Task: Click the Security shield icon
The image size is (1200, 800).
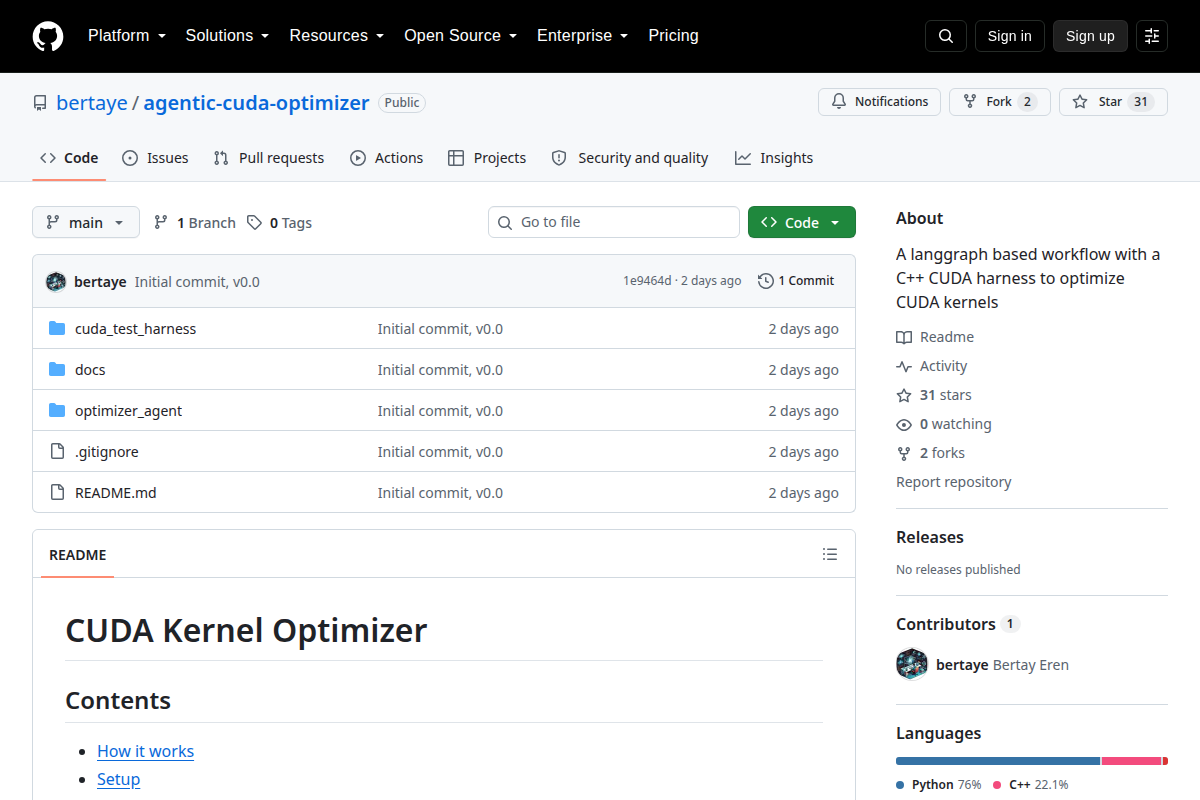Action: coord(559,158)
